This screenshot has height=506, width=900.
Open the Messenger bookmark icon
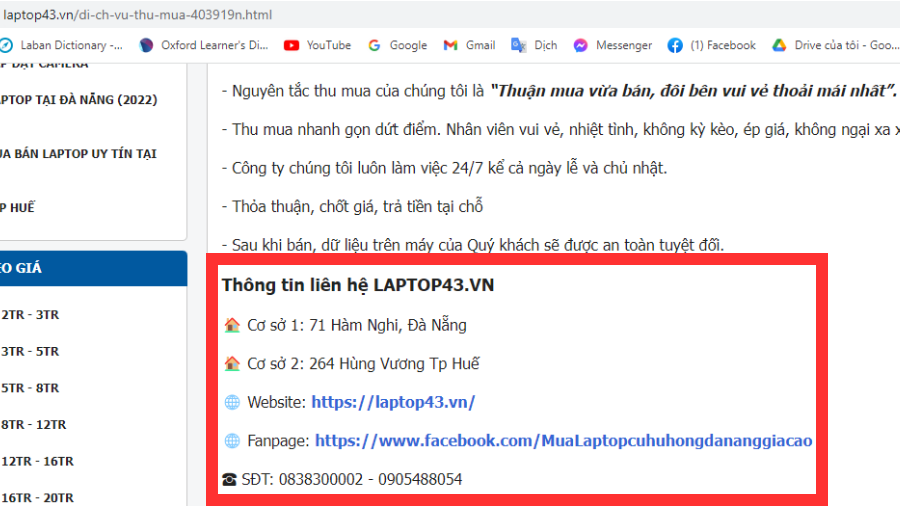coord(580,45)
